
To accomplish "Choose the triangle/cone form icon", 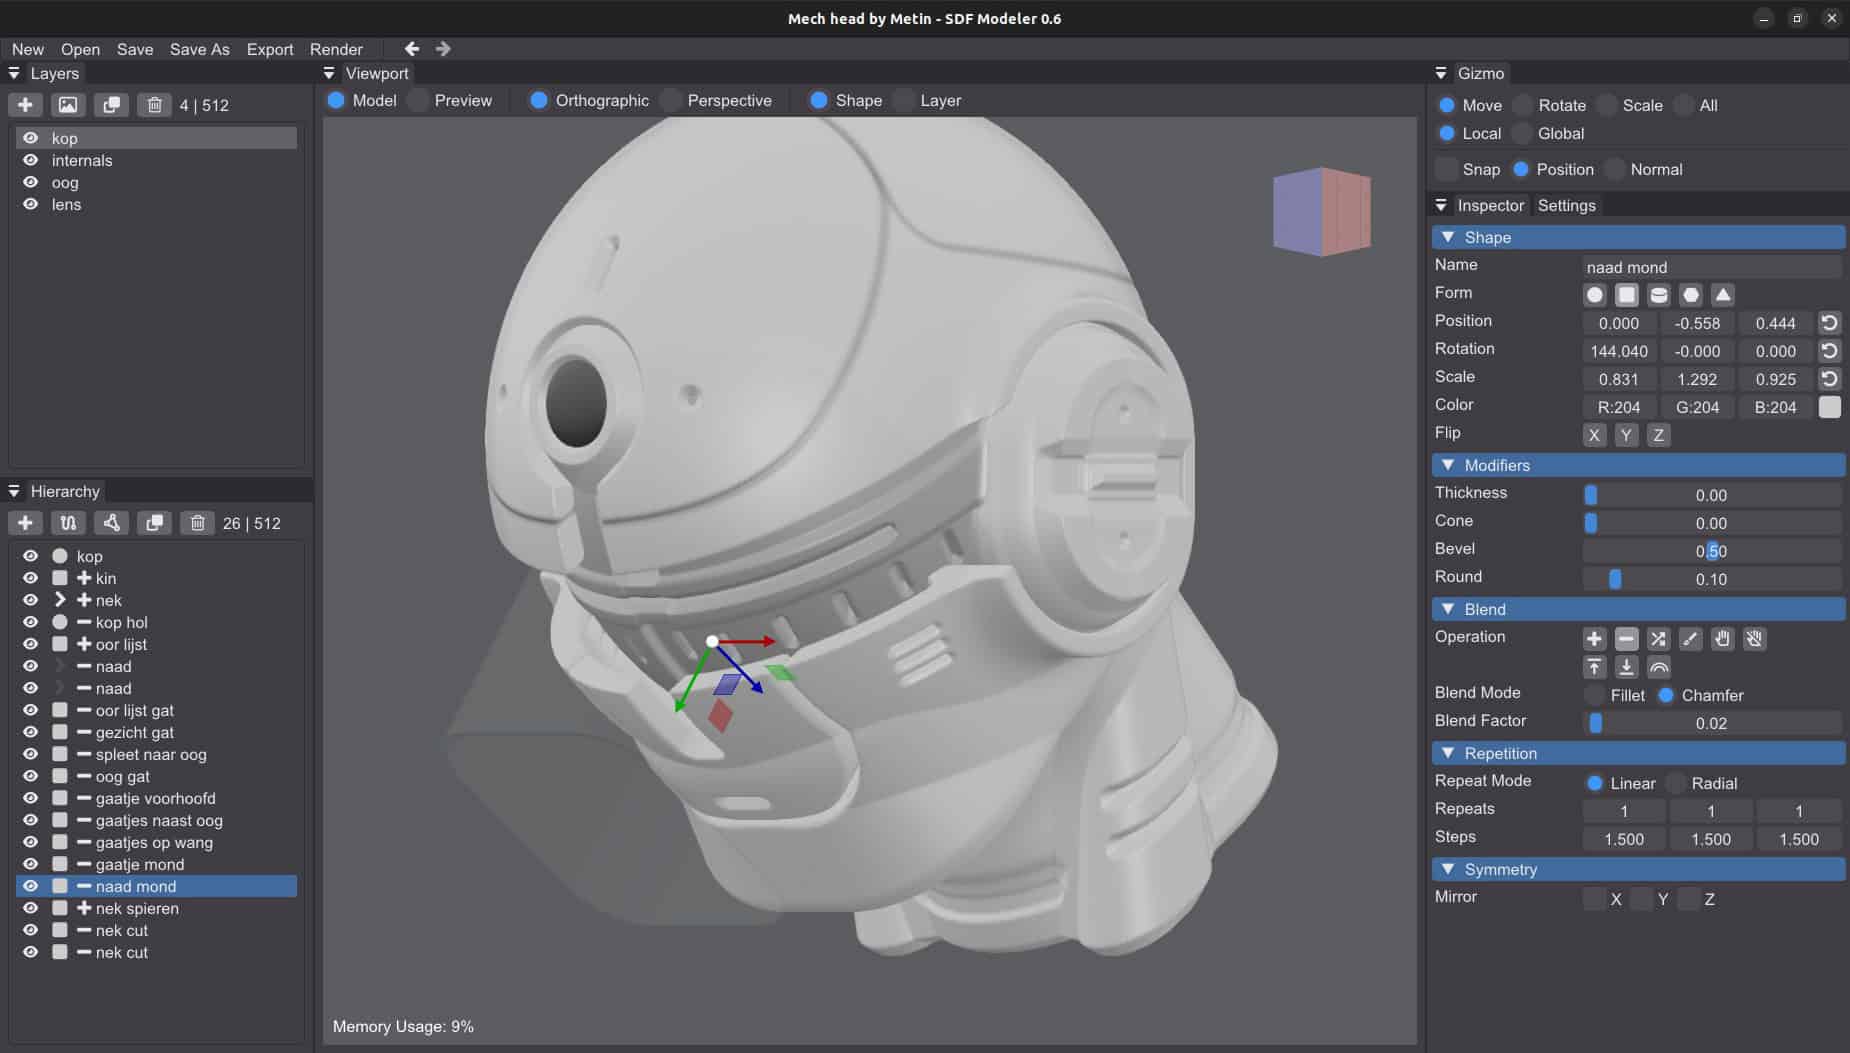I will (x=1724, y=294).
